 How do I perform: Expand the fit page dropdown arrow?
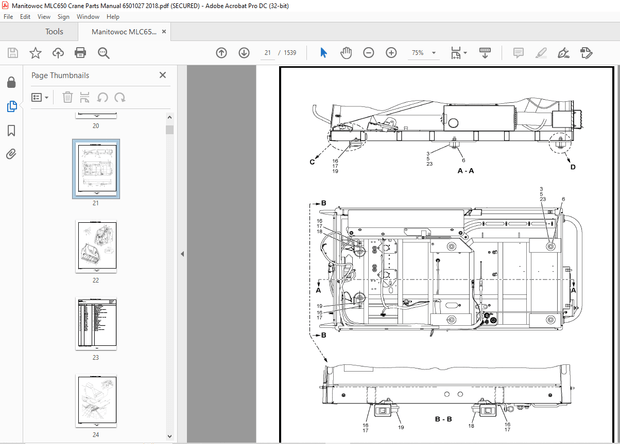pos(465,53)
